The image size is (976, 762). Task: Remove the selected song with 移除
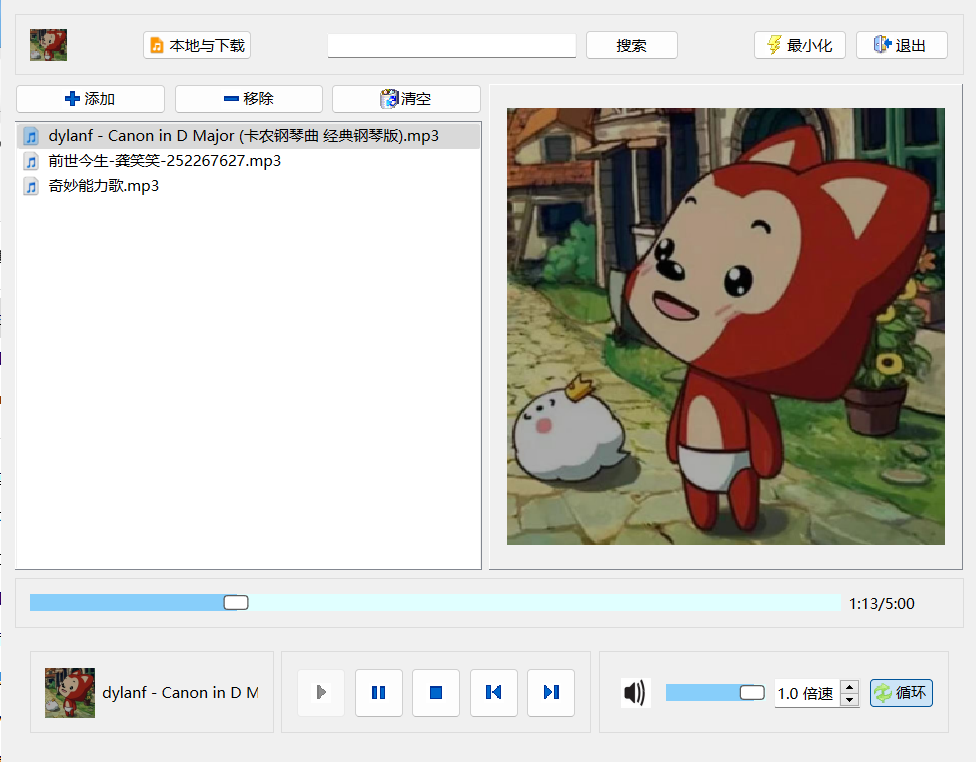[x=249, y=99]
